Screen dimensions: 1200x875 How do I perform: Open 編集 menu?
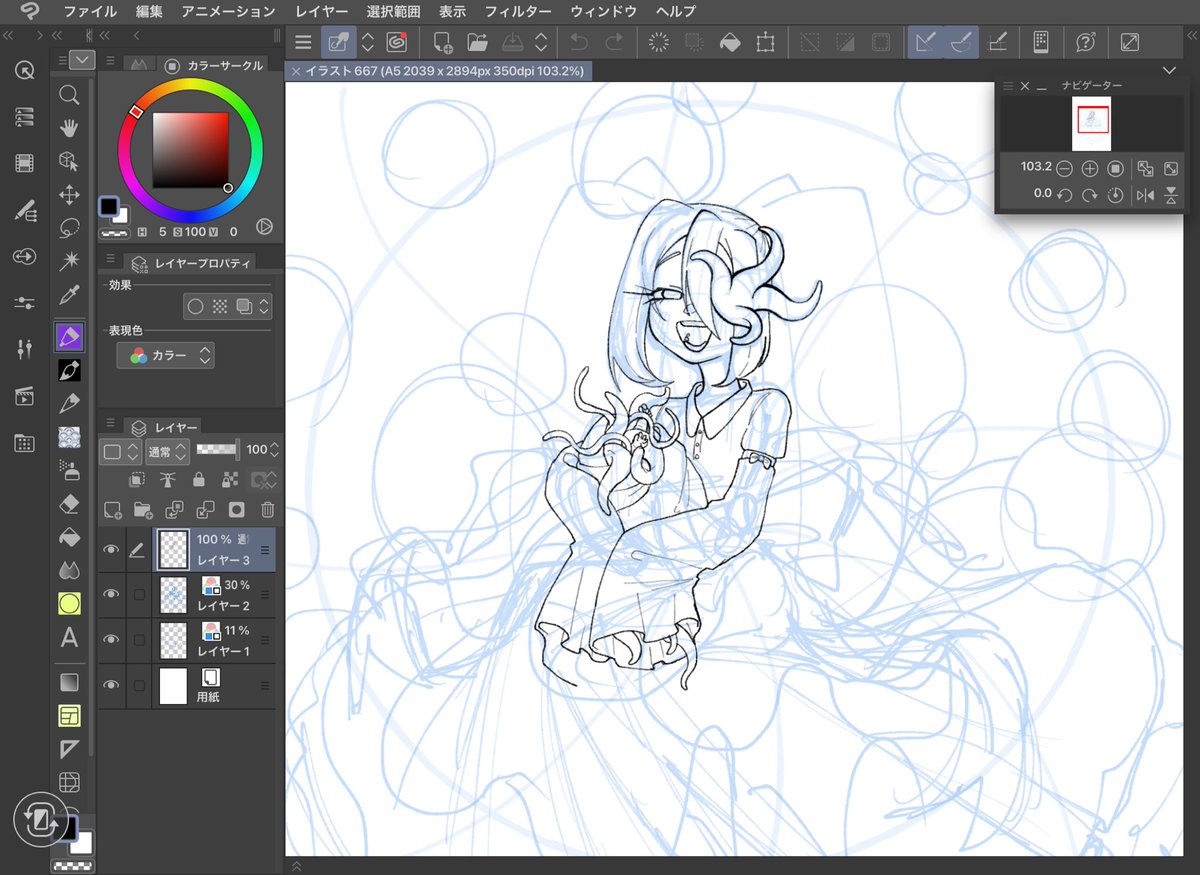pos(149,12)
